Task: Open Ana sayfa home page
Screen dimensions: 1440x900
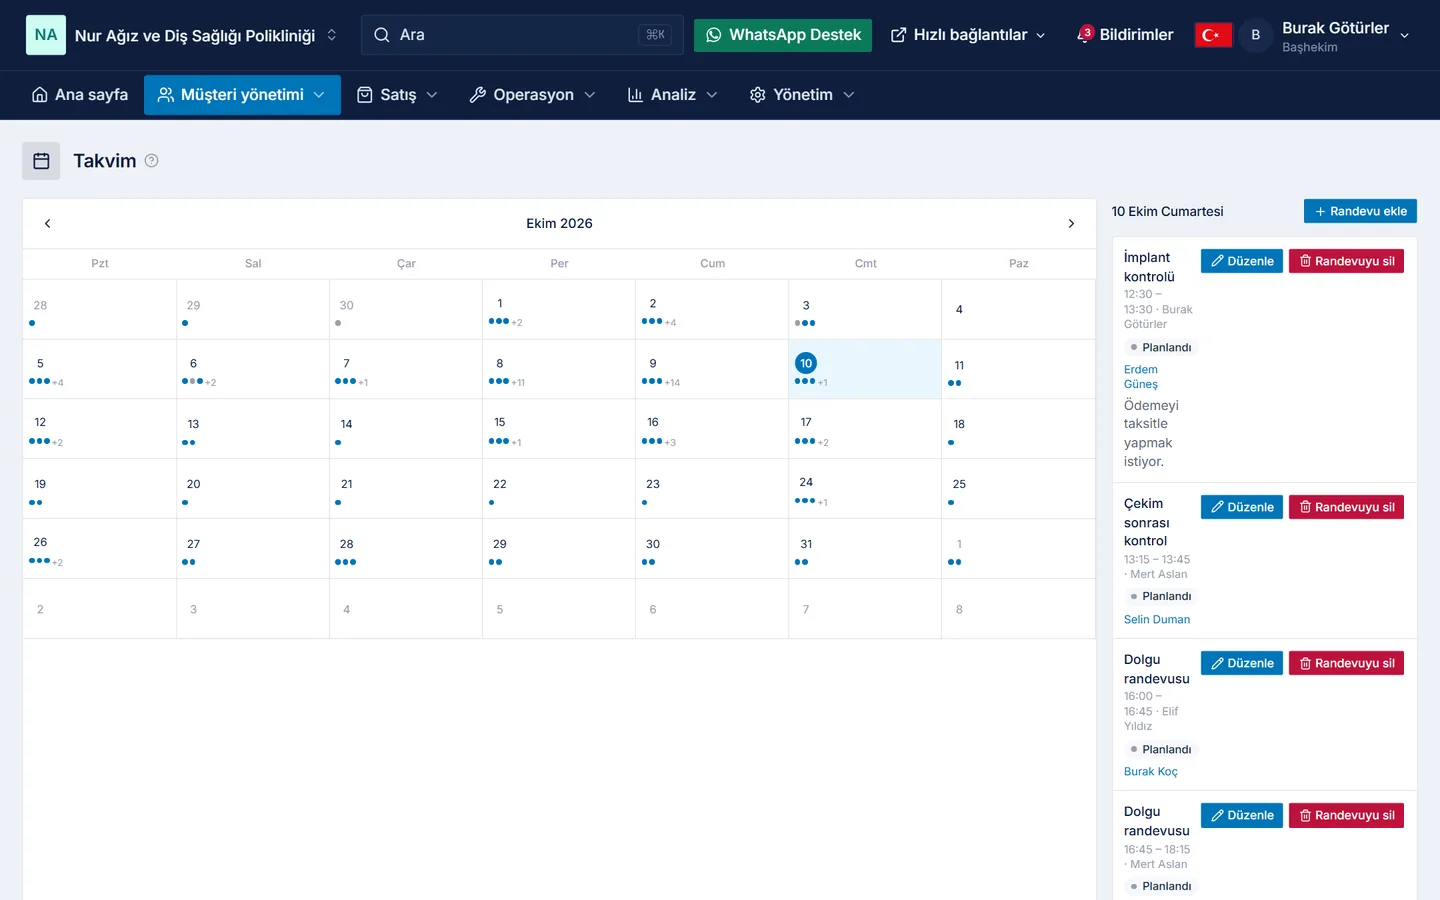Action: coord(80,95)
